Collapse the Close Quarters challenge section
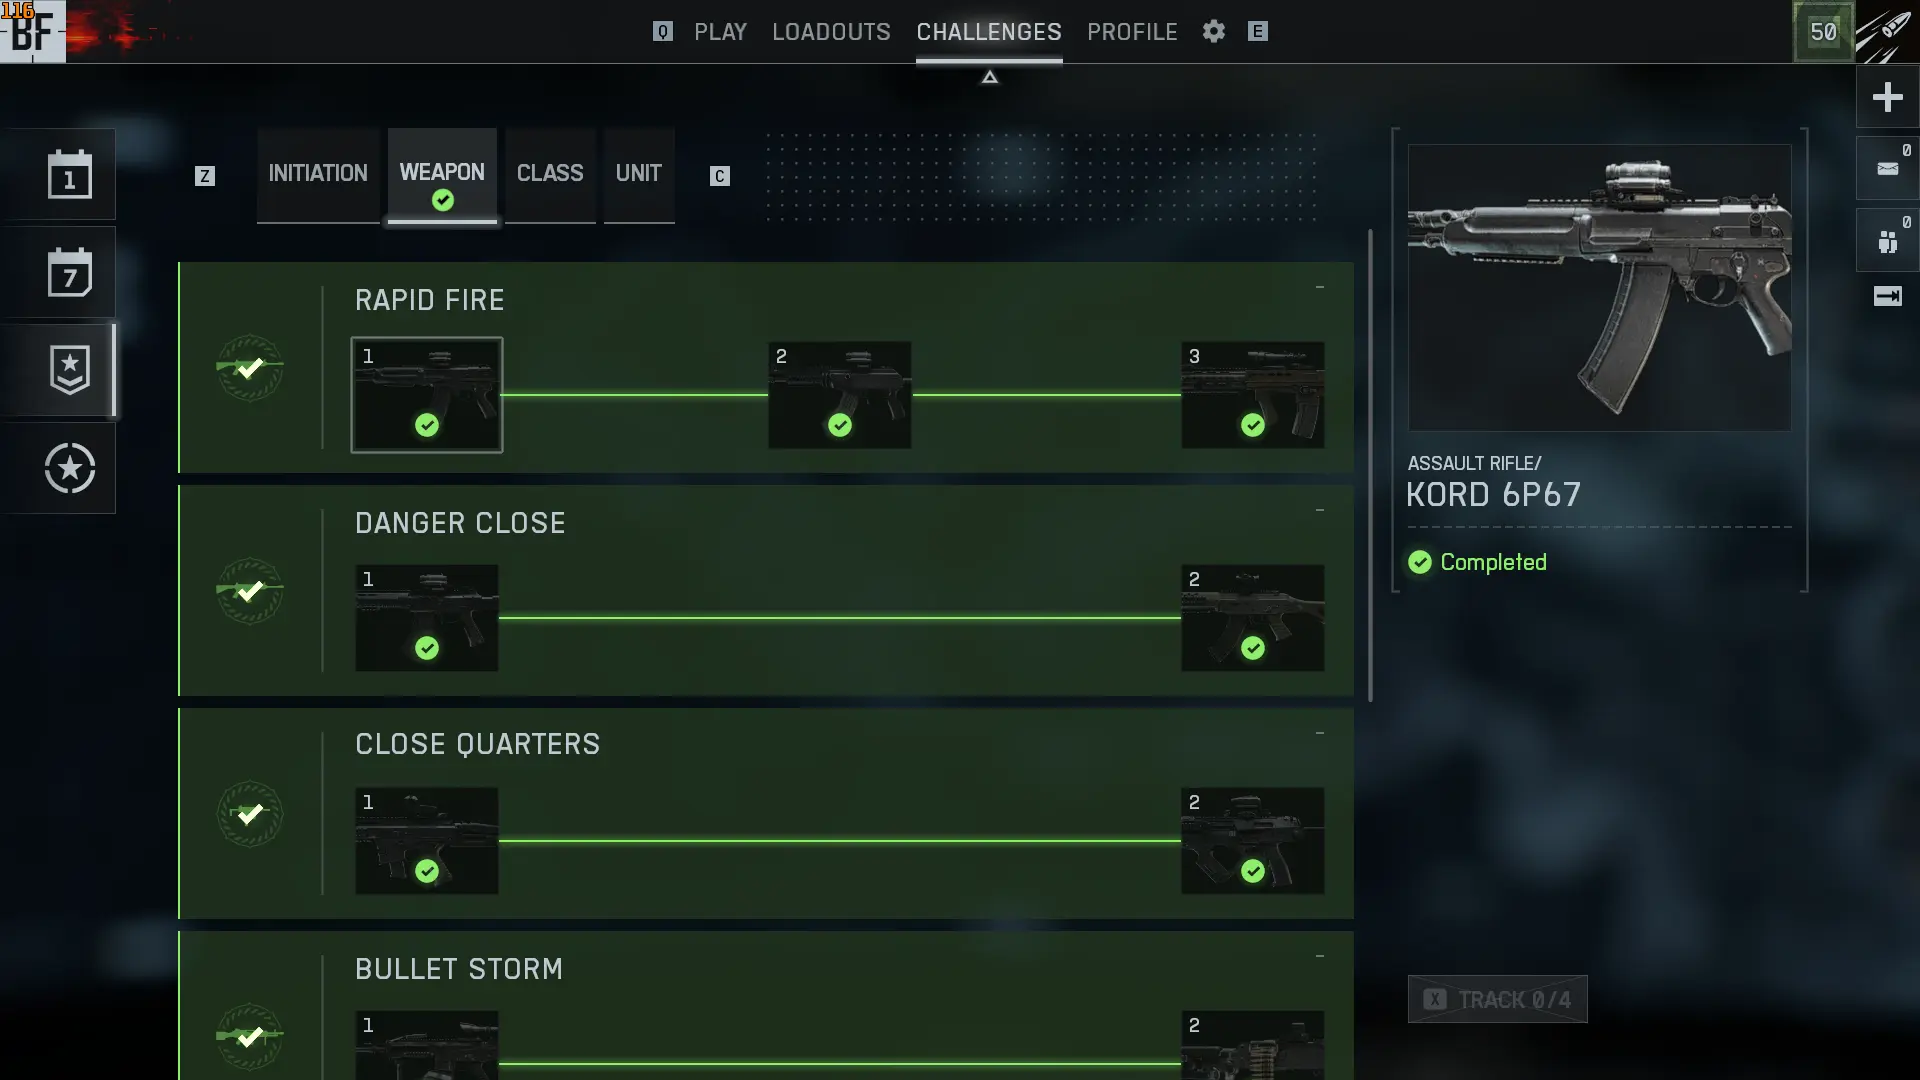1920x1080 pixels. click(1320, 733)
